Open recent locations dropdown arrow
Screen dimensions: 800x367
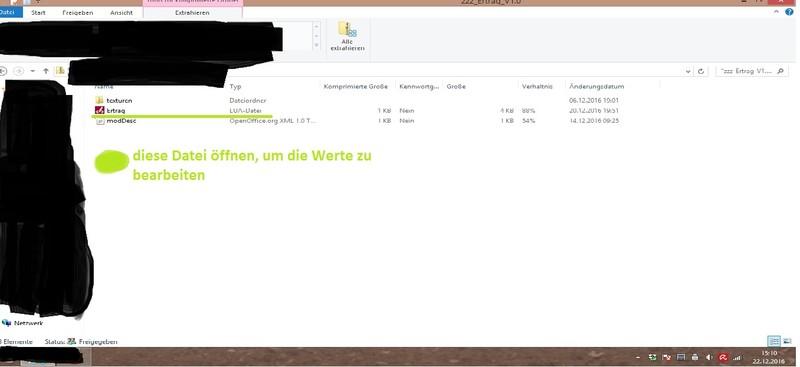(x=33, y=71)
